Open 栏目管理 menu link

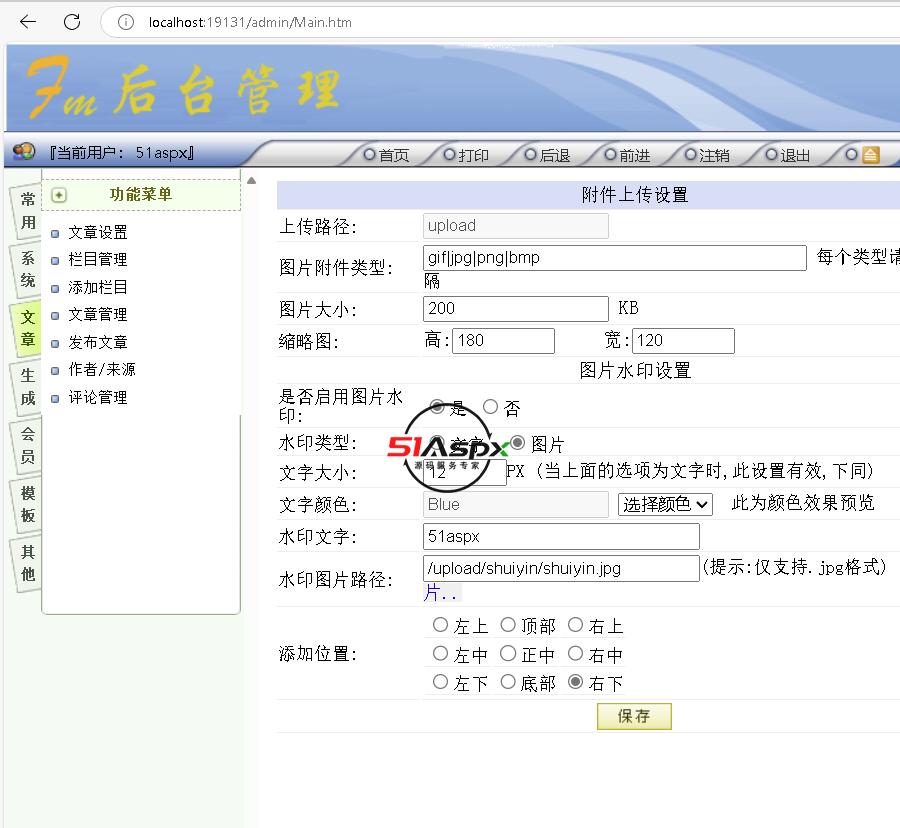(x=98, y=259)
